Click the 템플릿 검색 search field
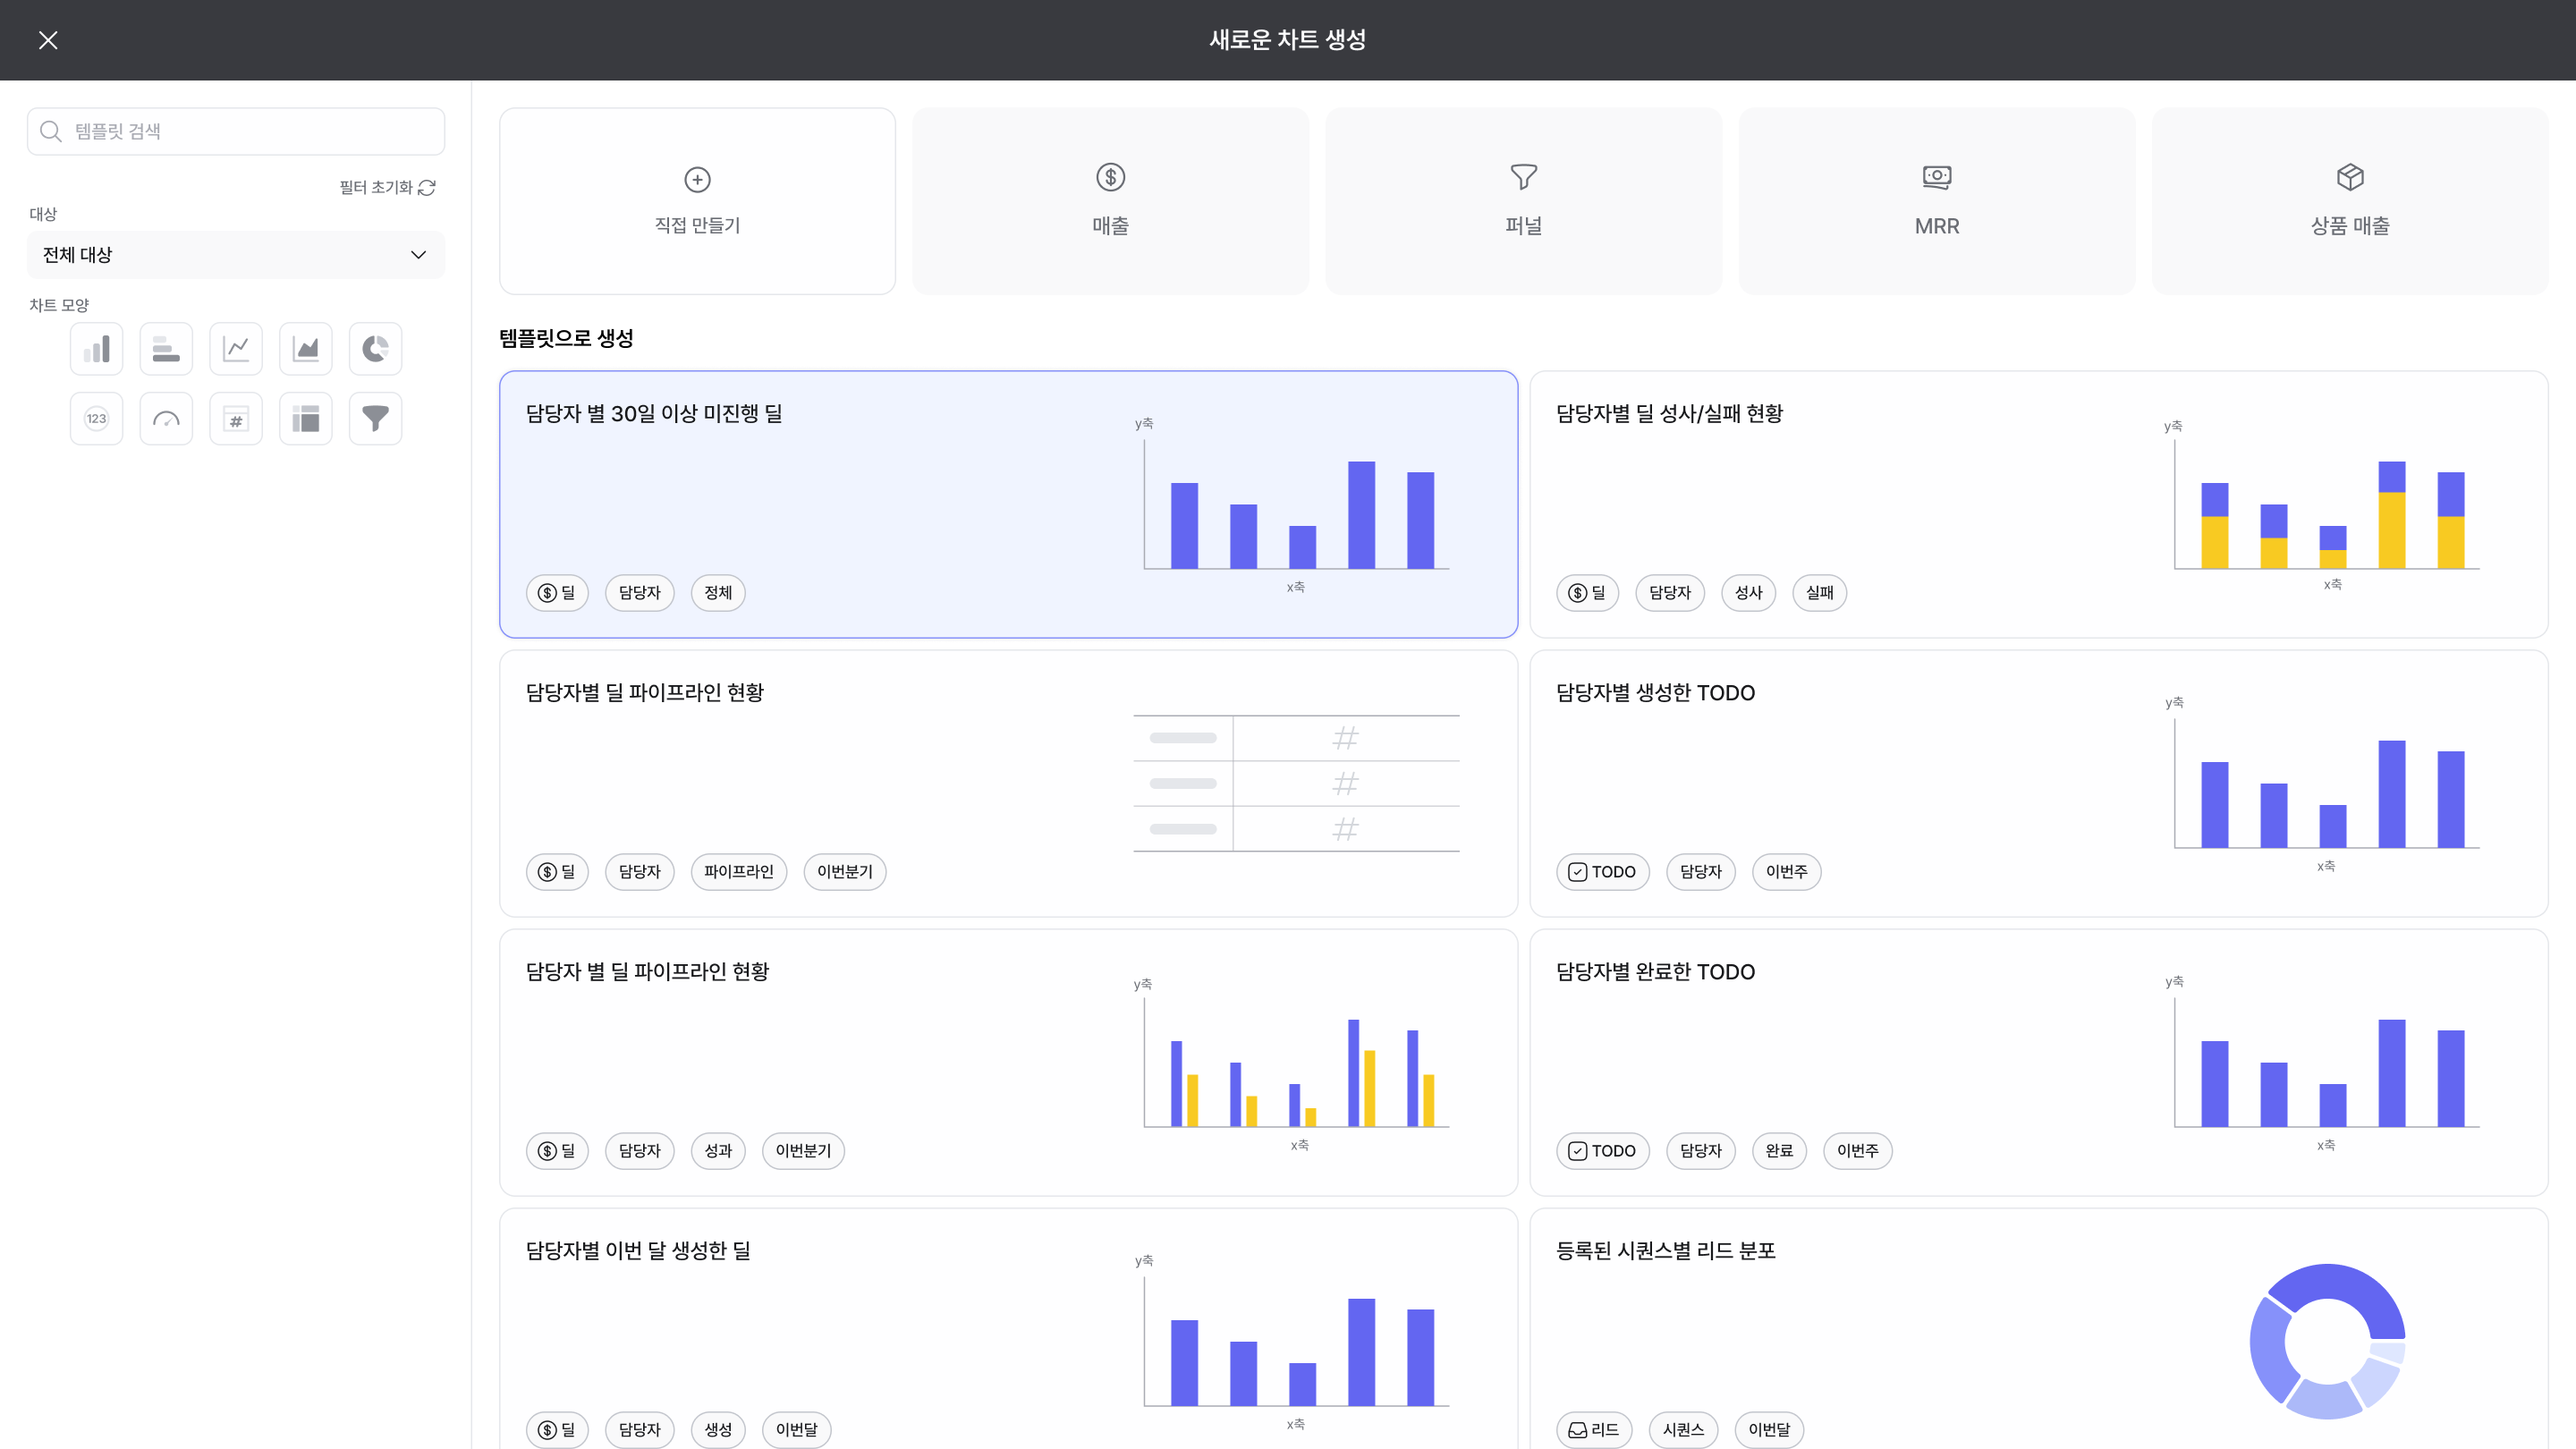Screen dimensions: 2576x1449 236,131
